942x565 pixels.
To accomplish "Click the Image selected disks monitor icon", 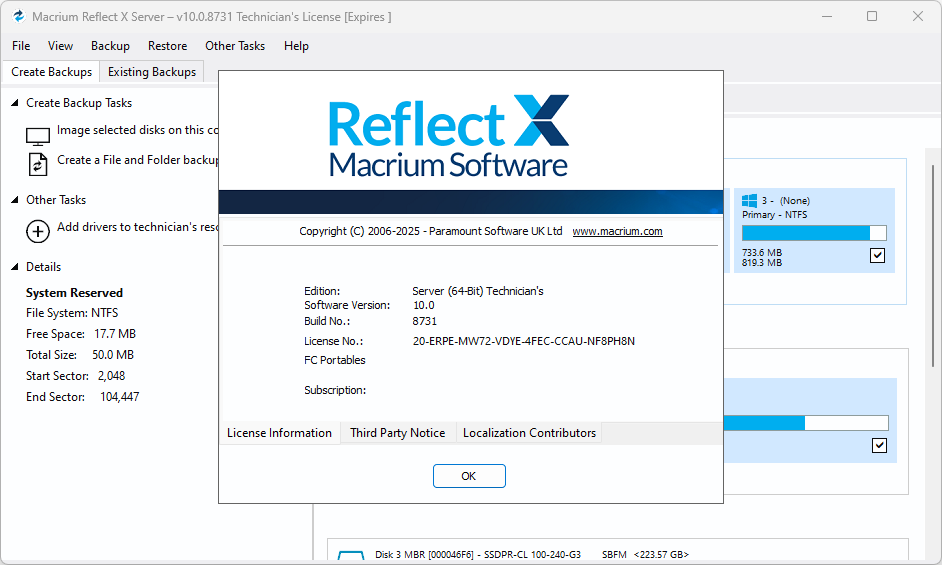I will [x=38, y=136].
